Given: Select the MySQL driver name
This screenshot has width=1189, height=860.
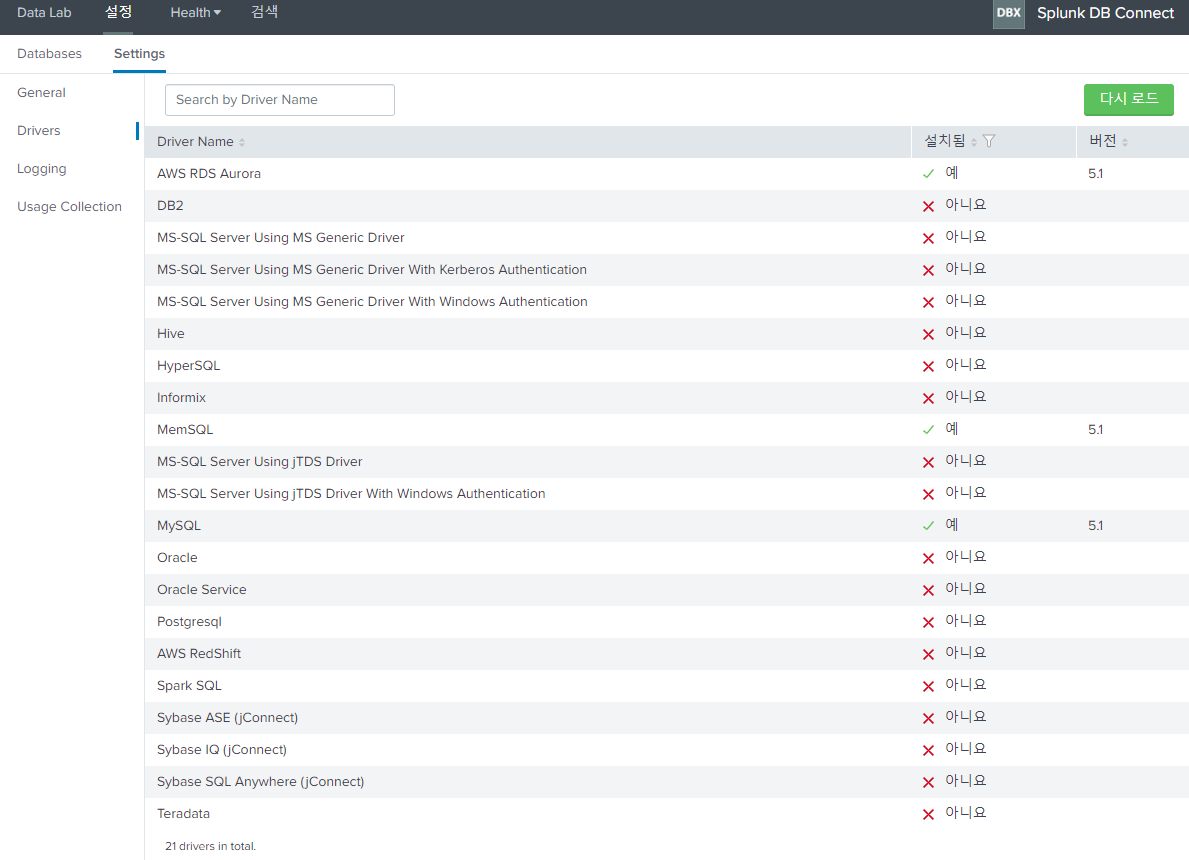Looking at the screenshot, I should point(179,526).
